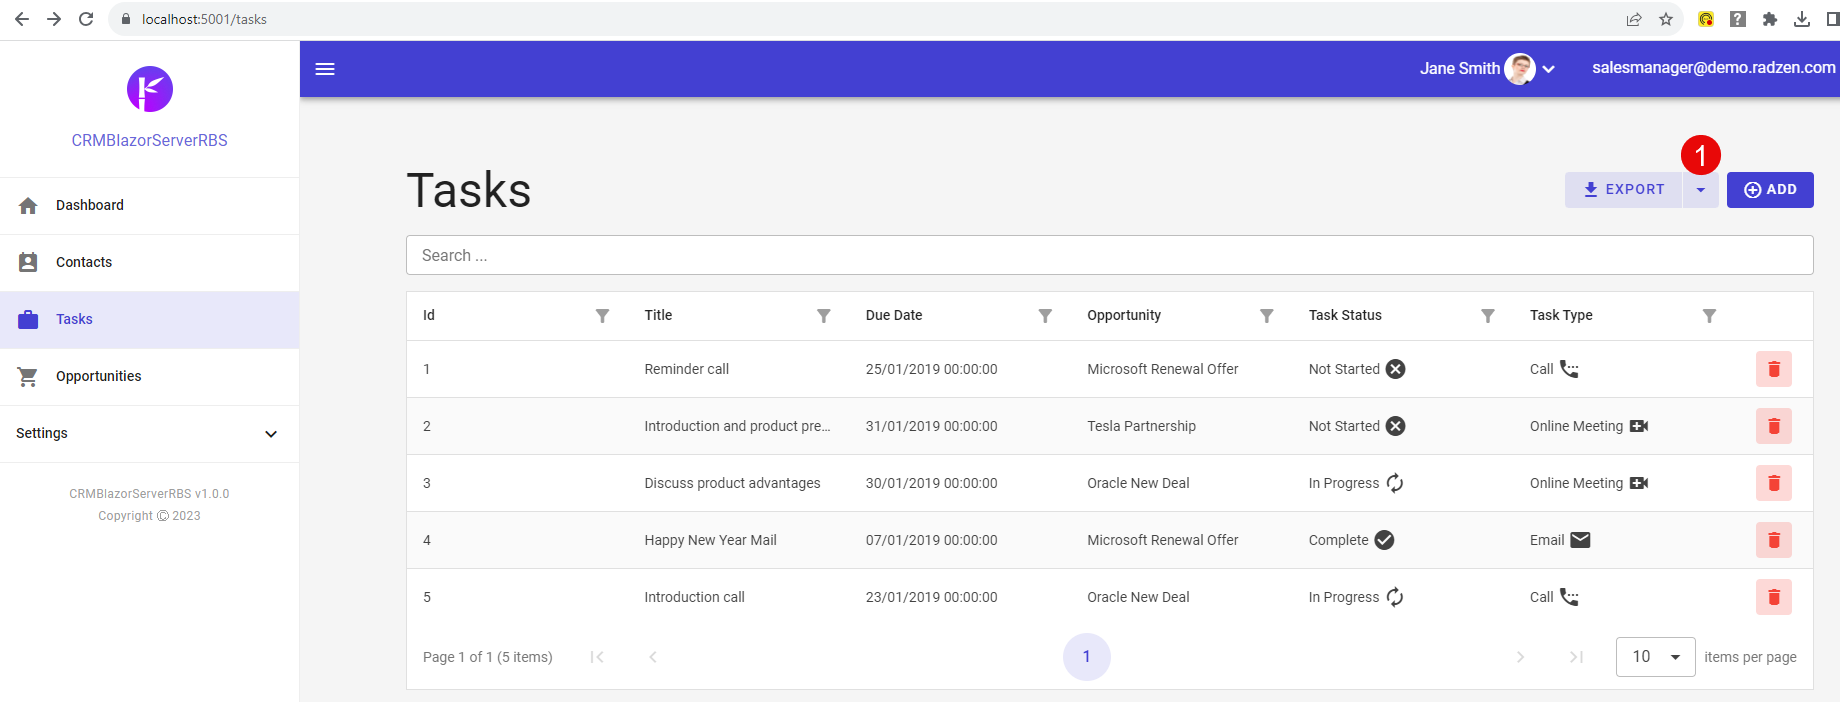This screenshot has width=1840, height=702.
Task: Reload the page in browser
Action: click(x=86, y=19)
